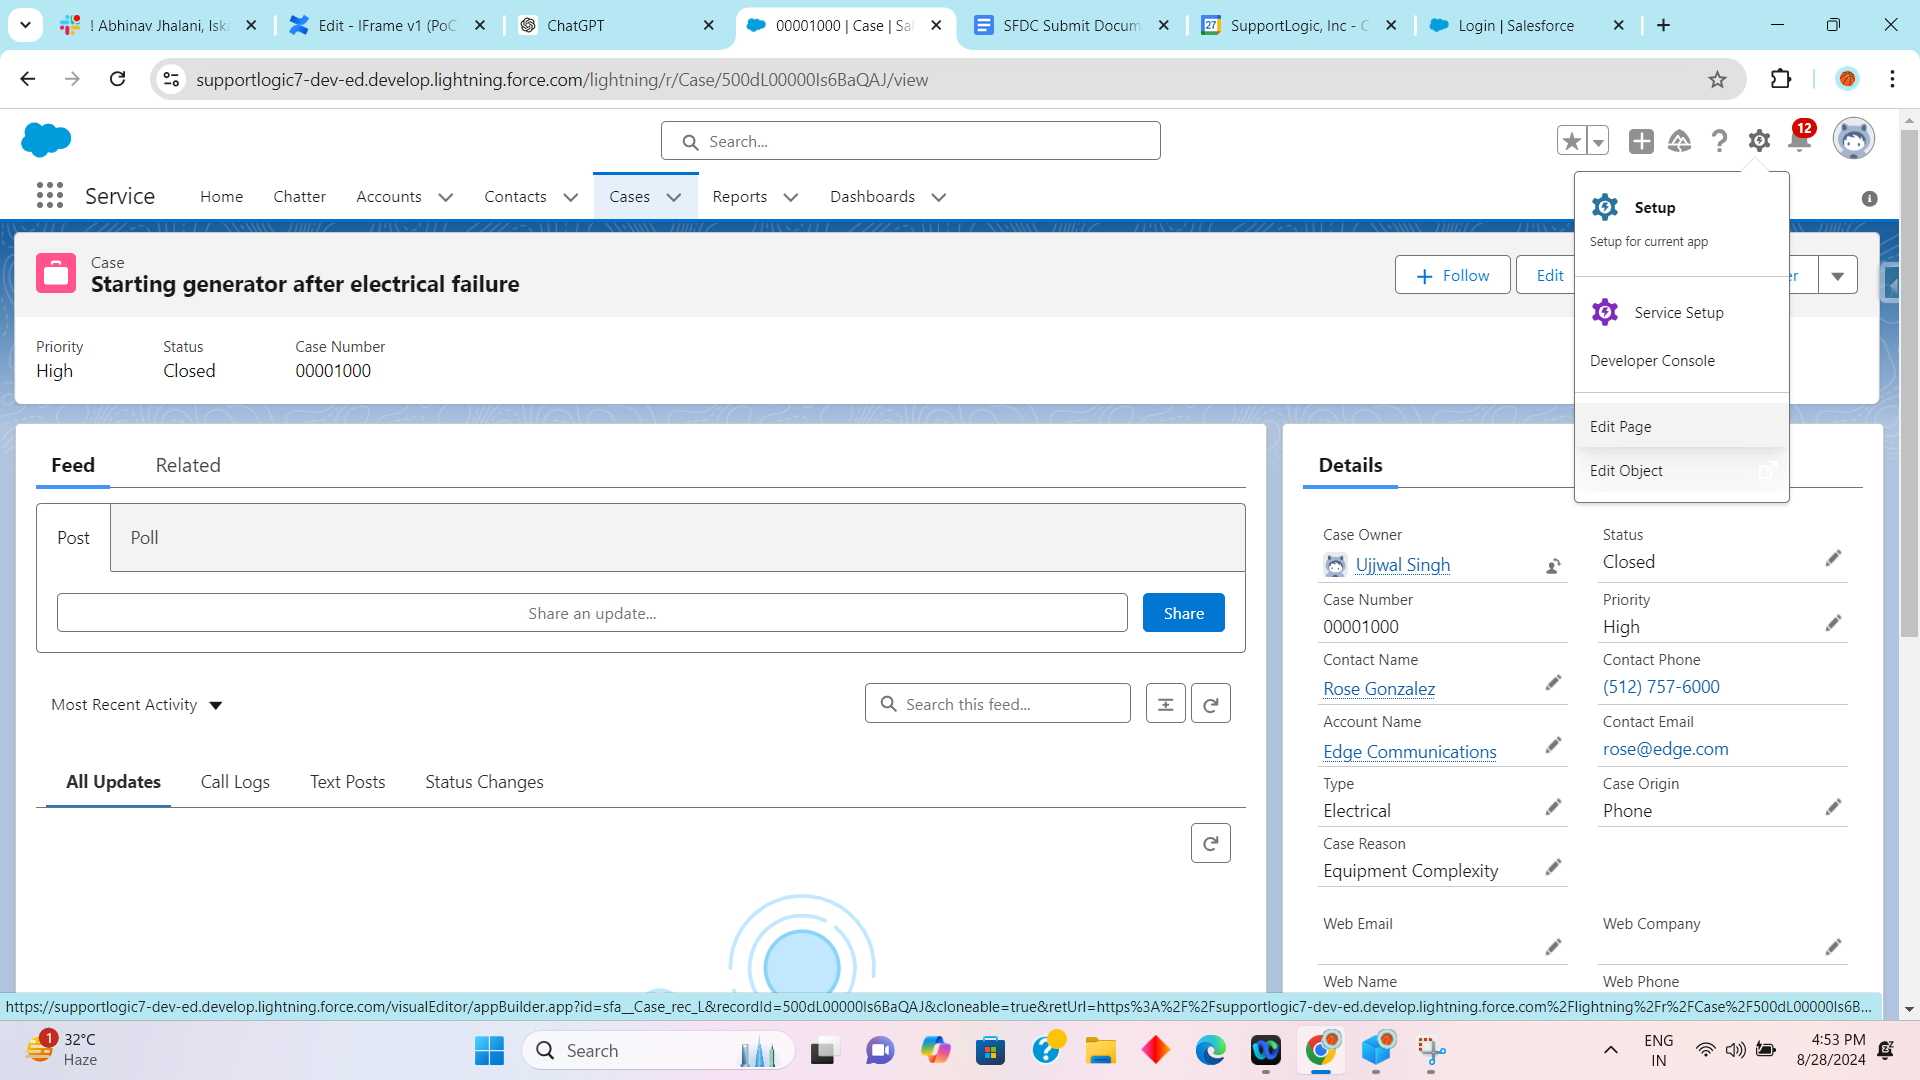Switch to the Related tab
The width and height of the screenshot is (1920, 1080).
coord(187,465)
